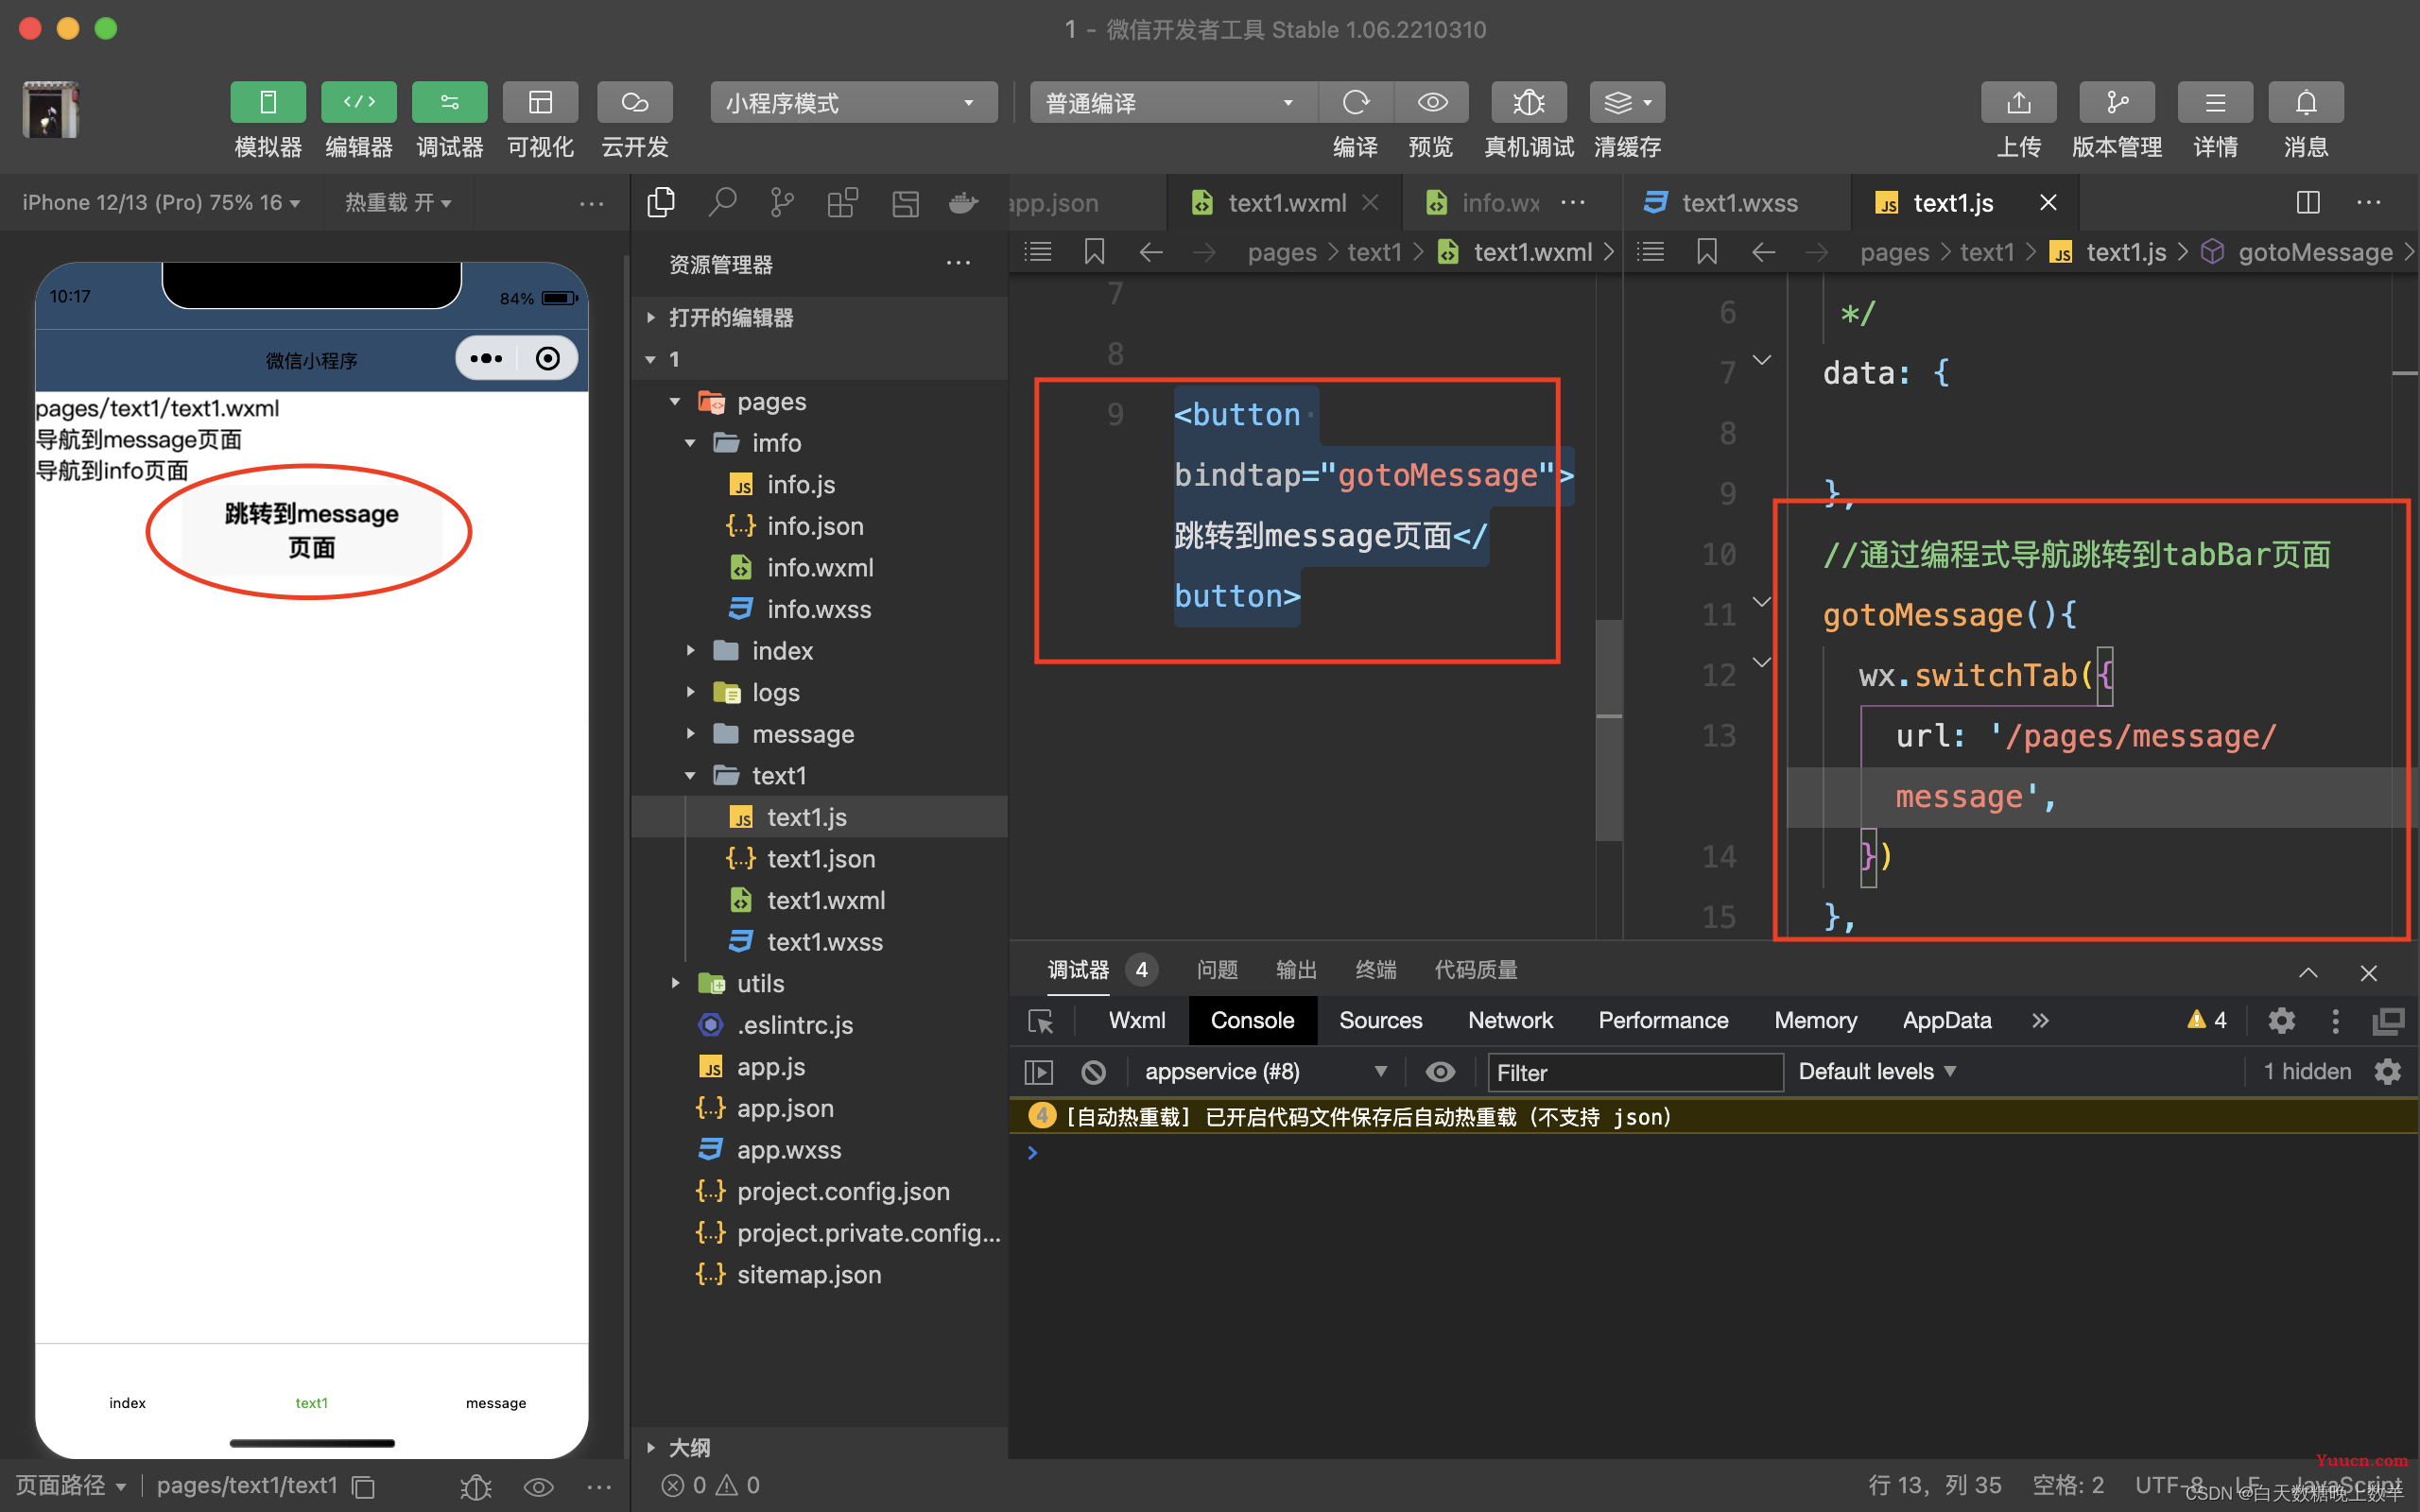Viewport: 2420px width, 1512px height.
Task: Switch to the 问题 problems tab
Action: click(1217, 970)
